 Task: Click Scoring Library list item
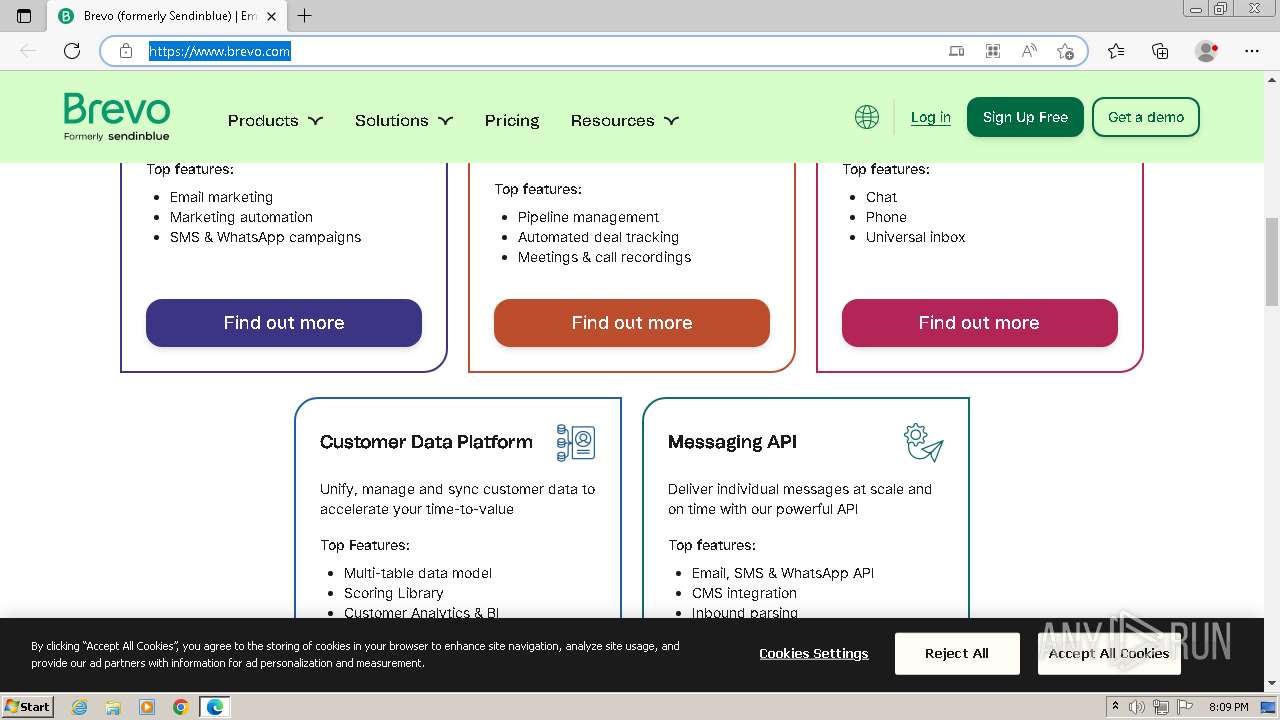pos(394,593)
